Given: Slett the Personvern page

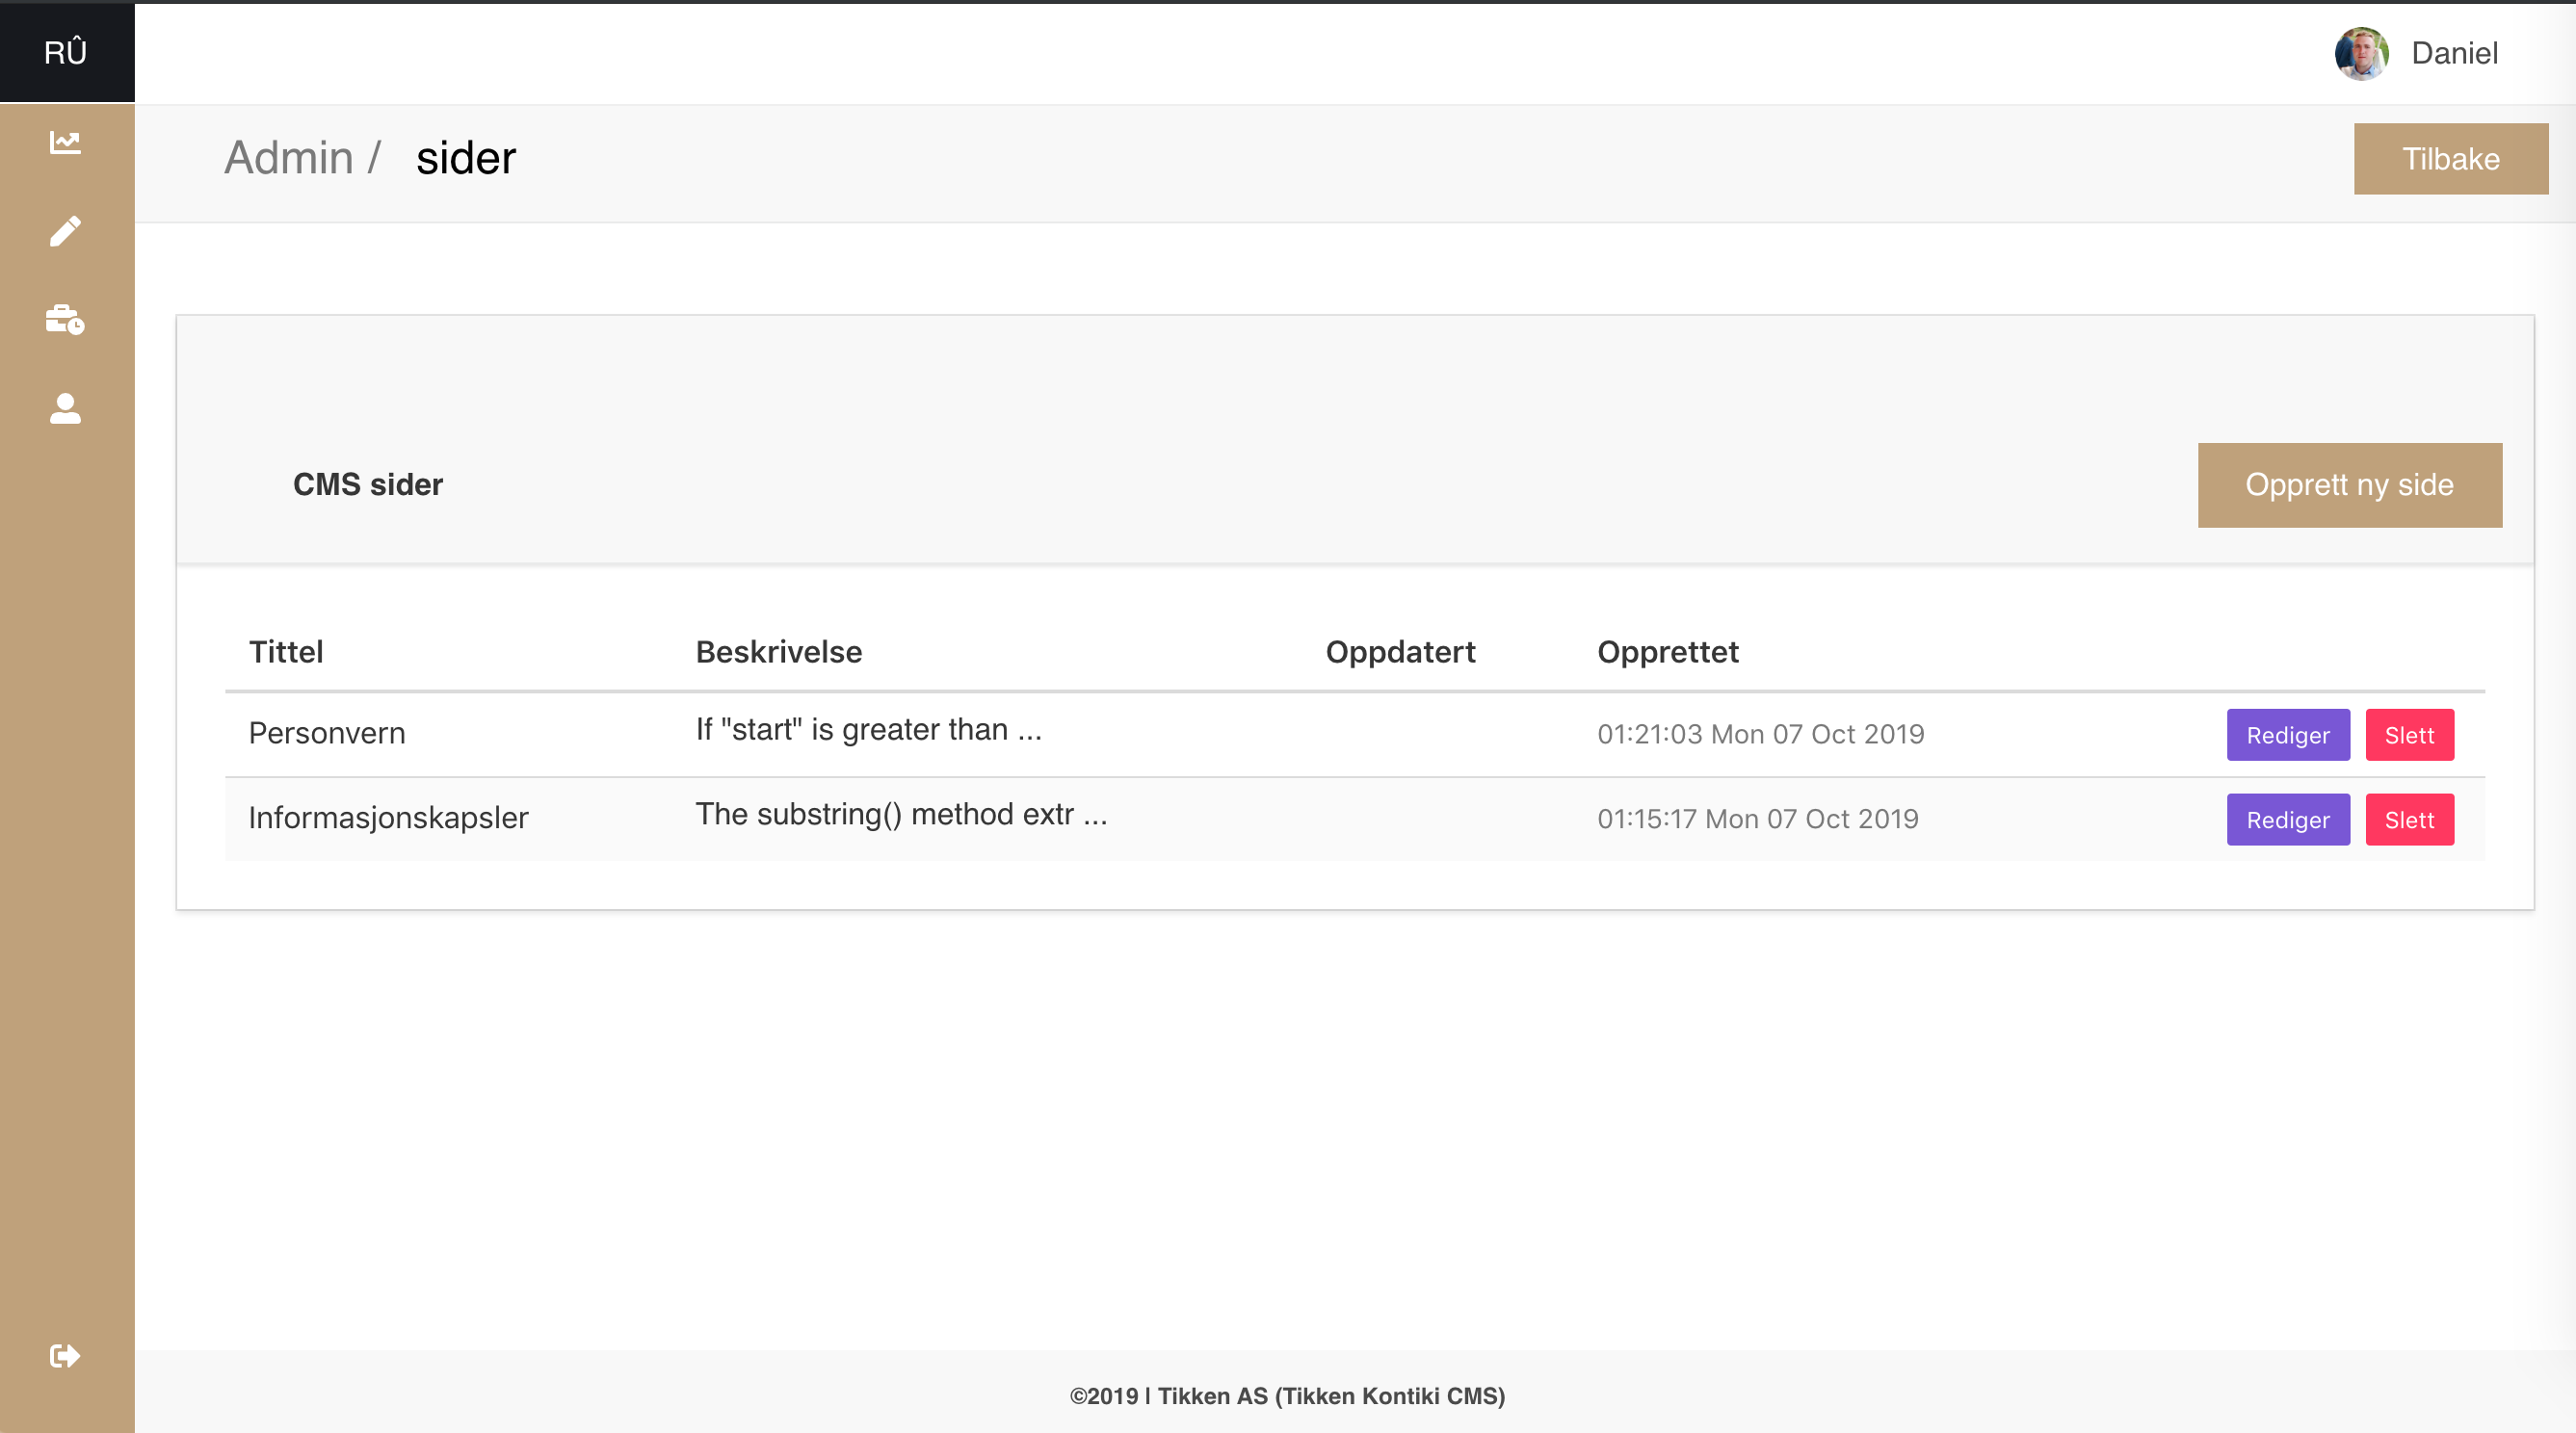Looking at the screenshot, I should pos(2410,734).
